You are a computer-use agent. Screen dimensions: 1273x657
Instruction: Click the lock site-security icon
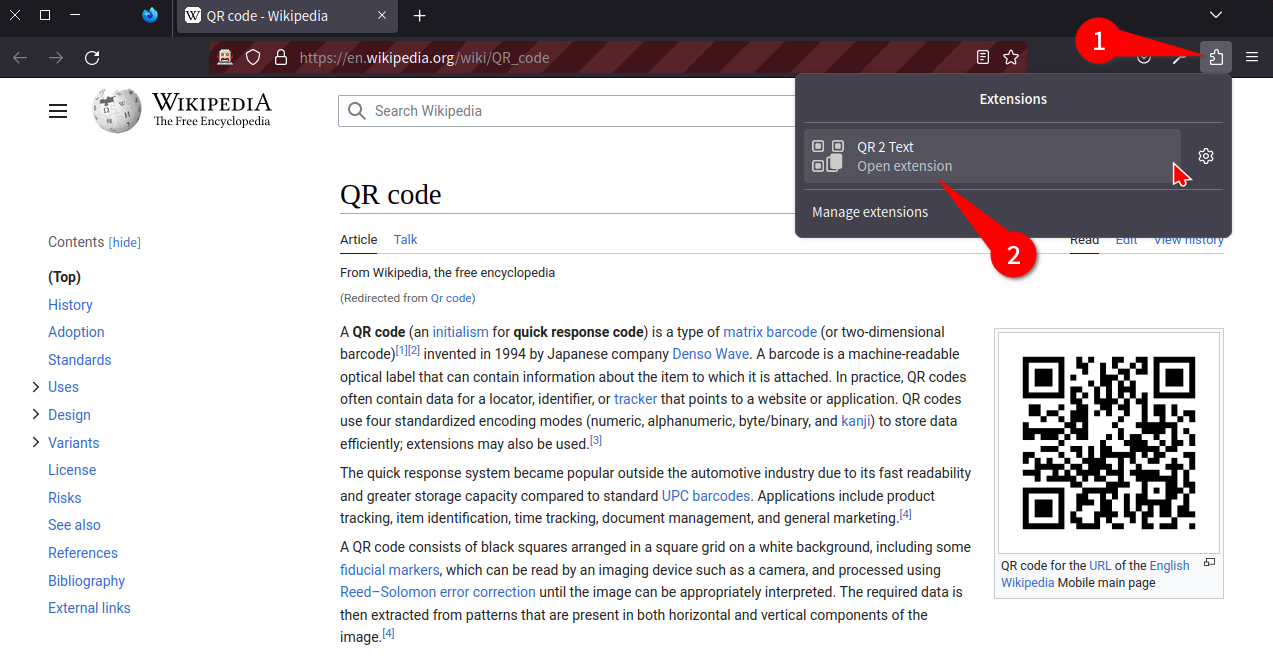281,57
